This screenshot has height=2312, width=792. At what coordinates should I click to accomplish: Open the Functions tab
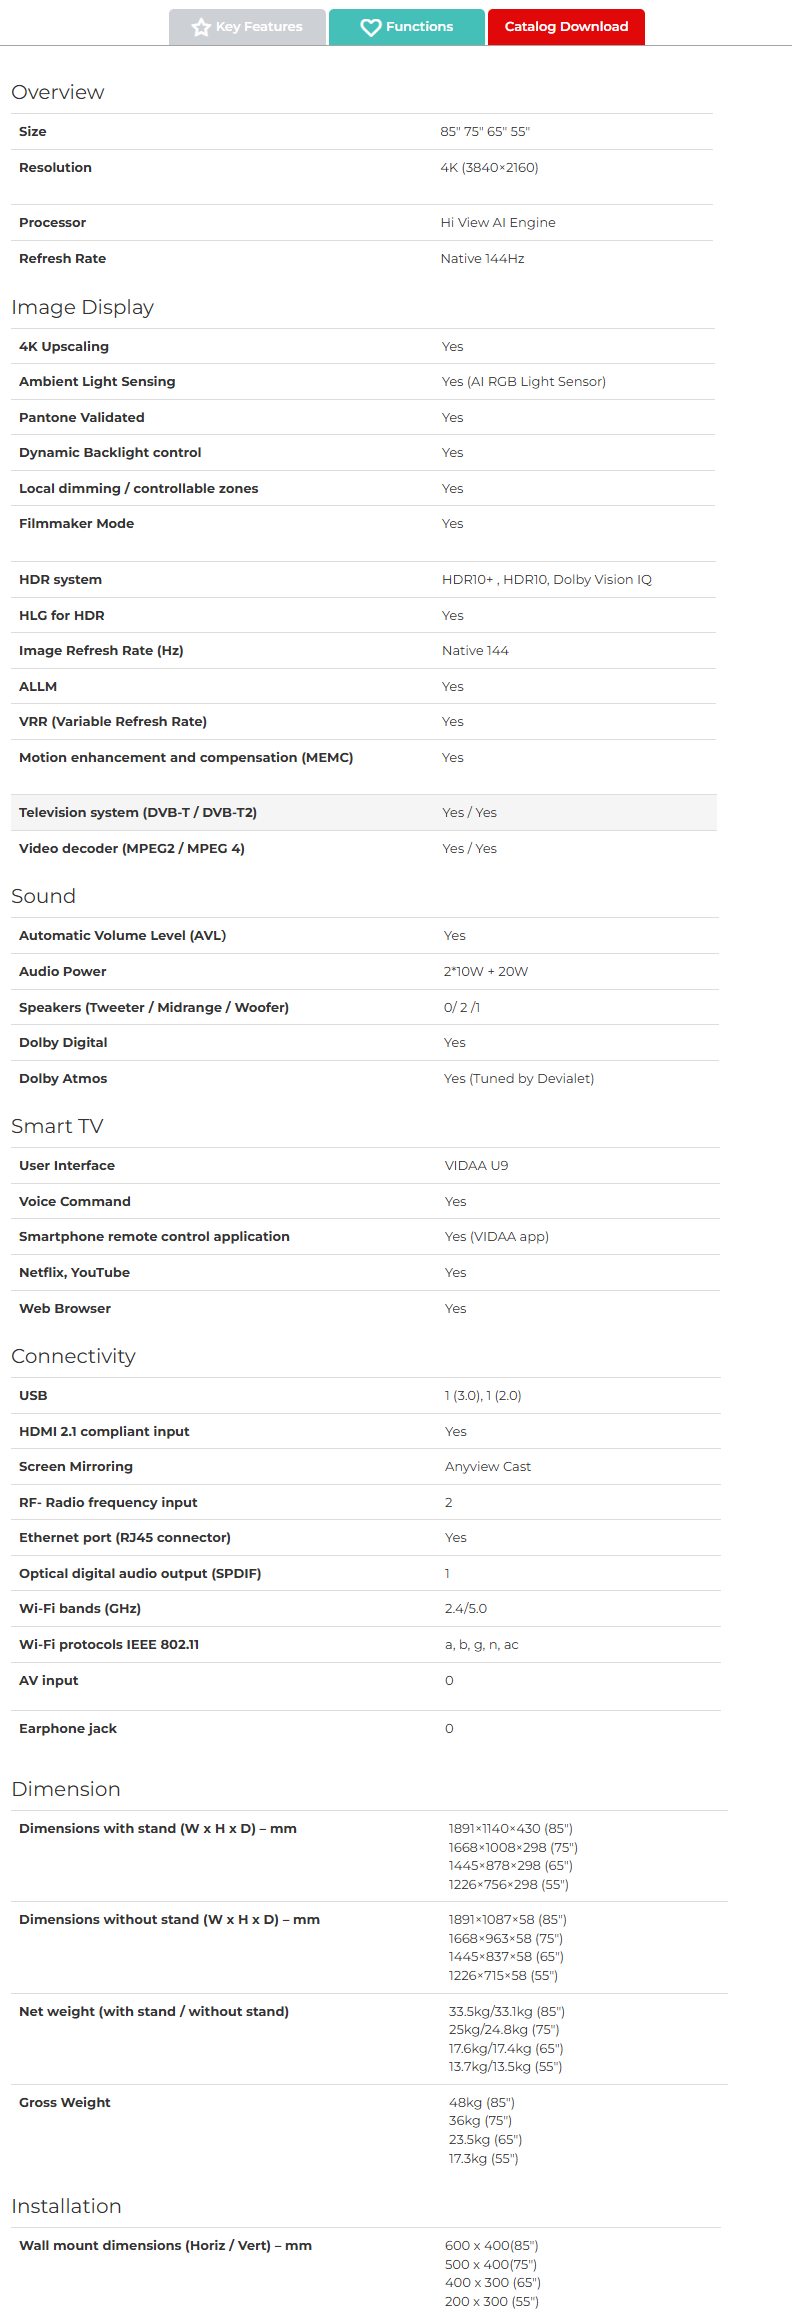[407, 27]
